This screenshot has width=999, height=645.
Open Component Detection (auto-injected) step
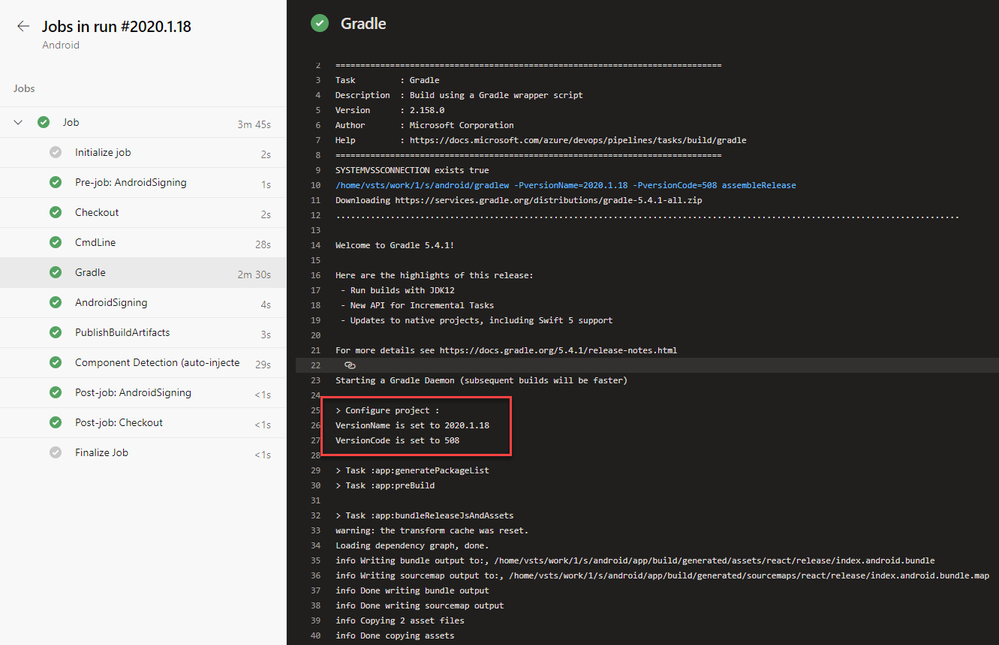click(143, 362)
